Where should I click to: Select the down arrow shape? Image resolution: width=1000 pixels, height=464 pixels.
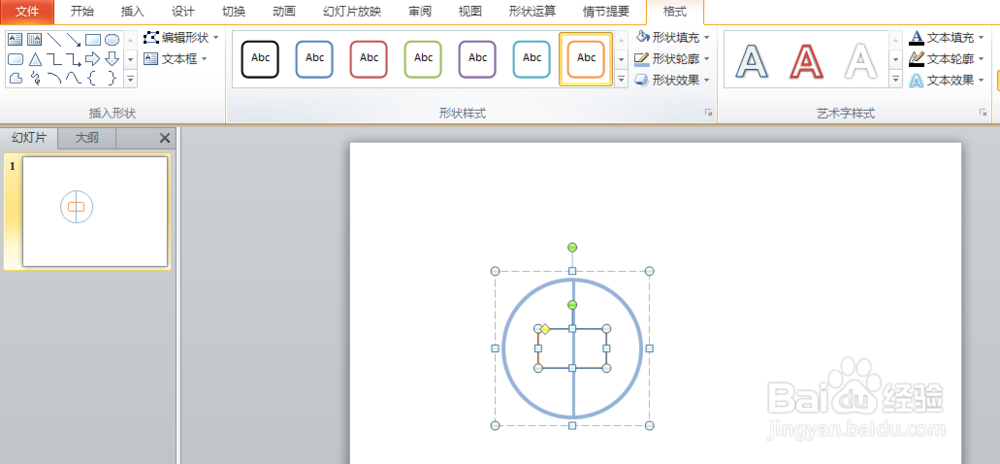pos(112,59)
